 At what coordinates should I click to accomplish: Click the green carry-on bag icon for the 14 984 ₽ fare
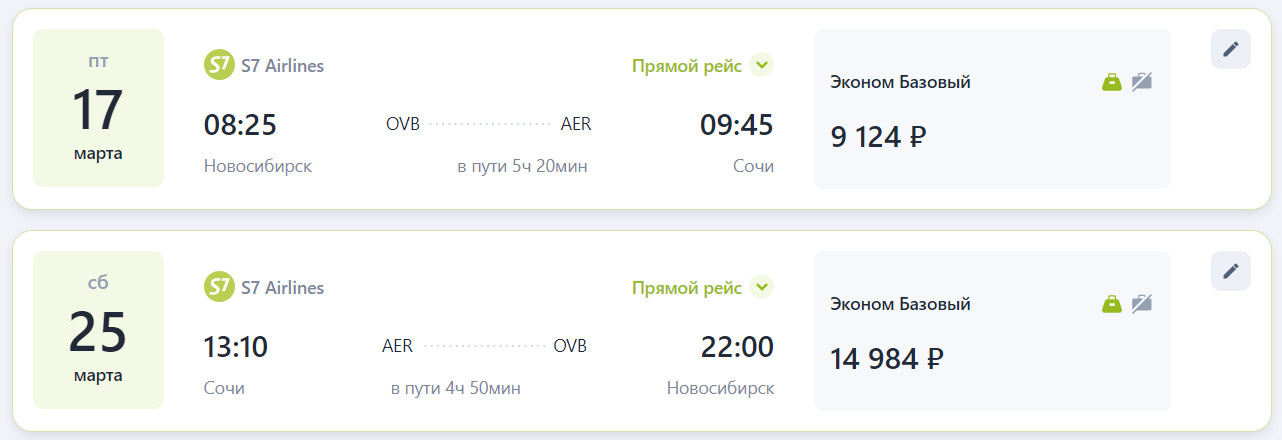point(1112,304)
